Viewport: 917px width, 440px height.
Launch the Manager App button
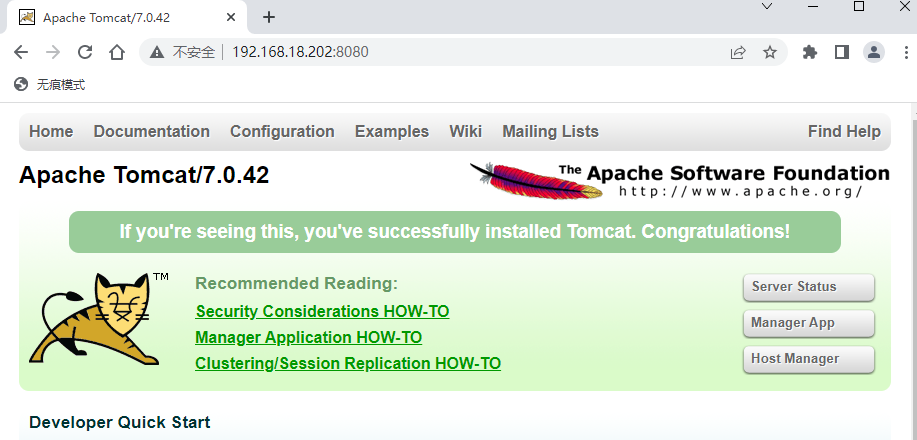pos(808,323)
